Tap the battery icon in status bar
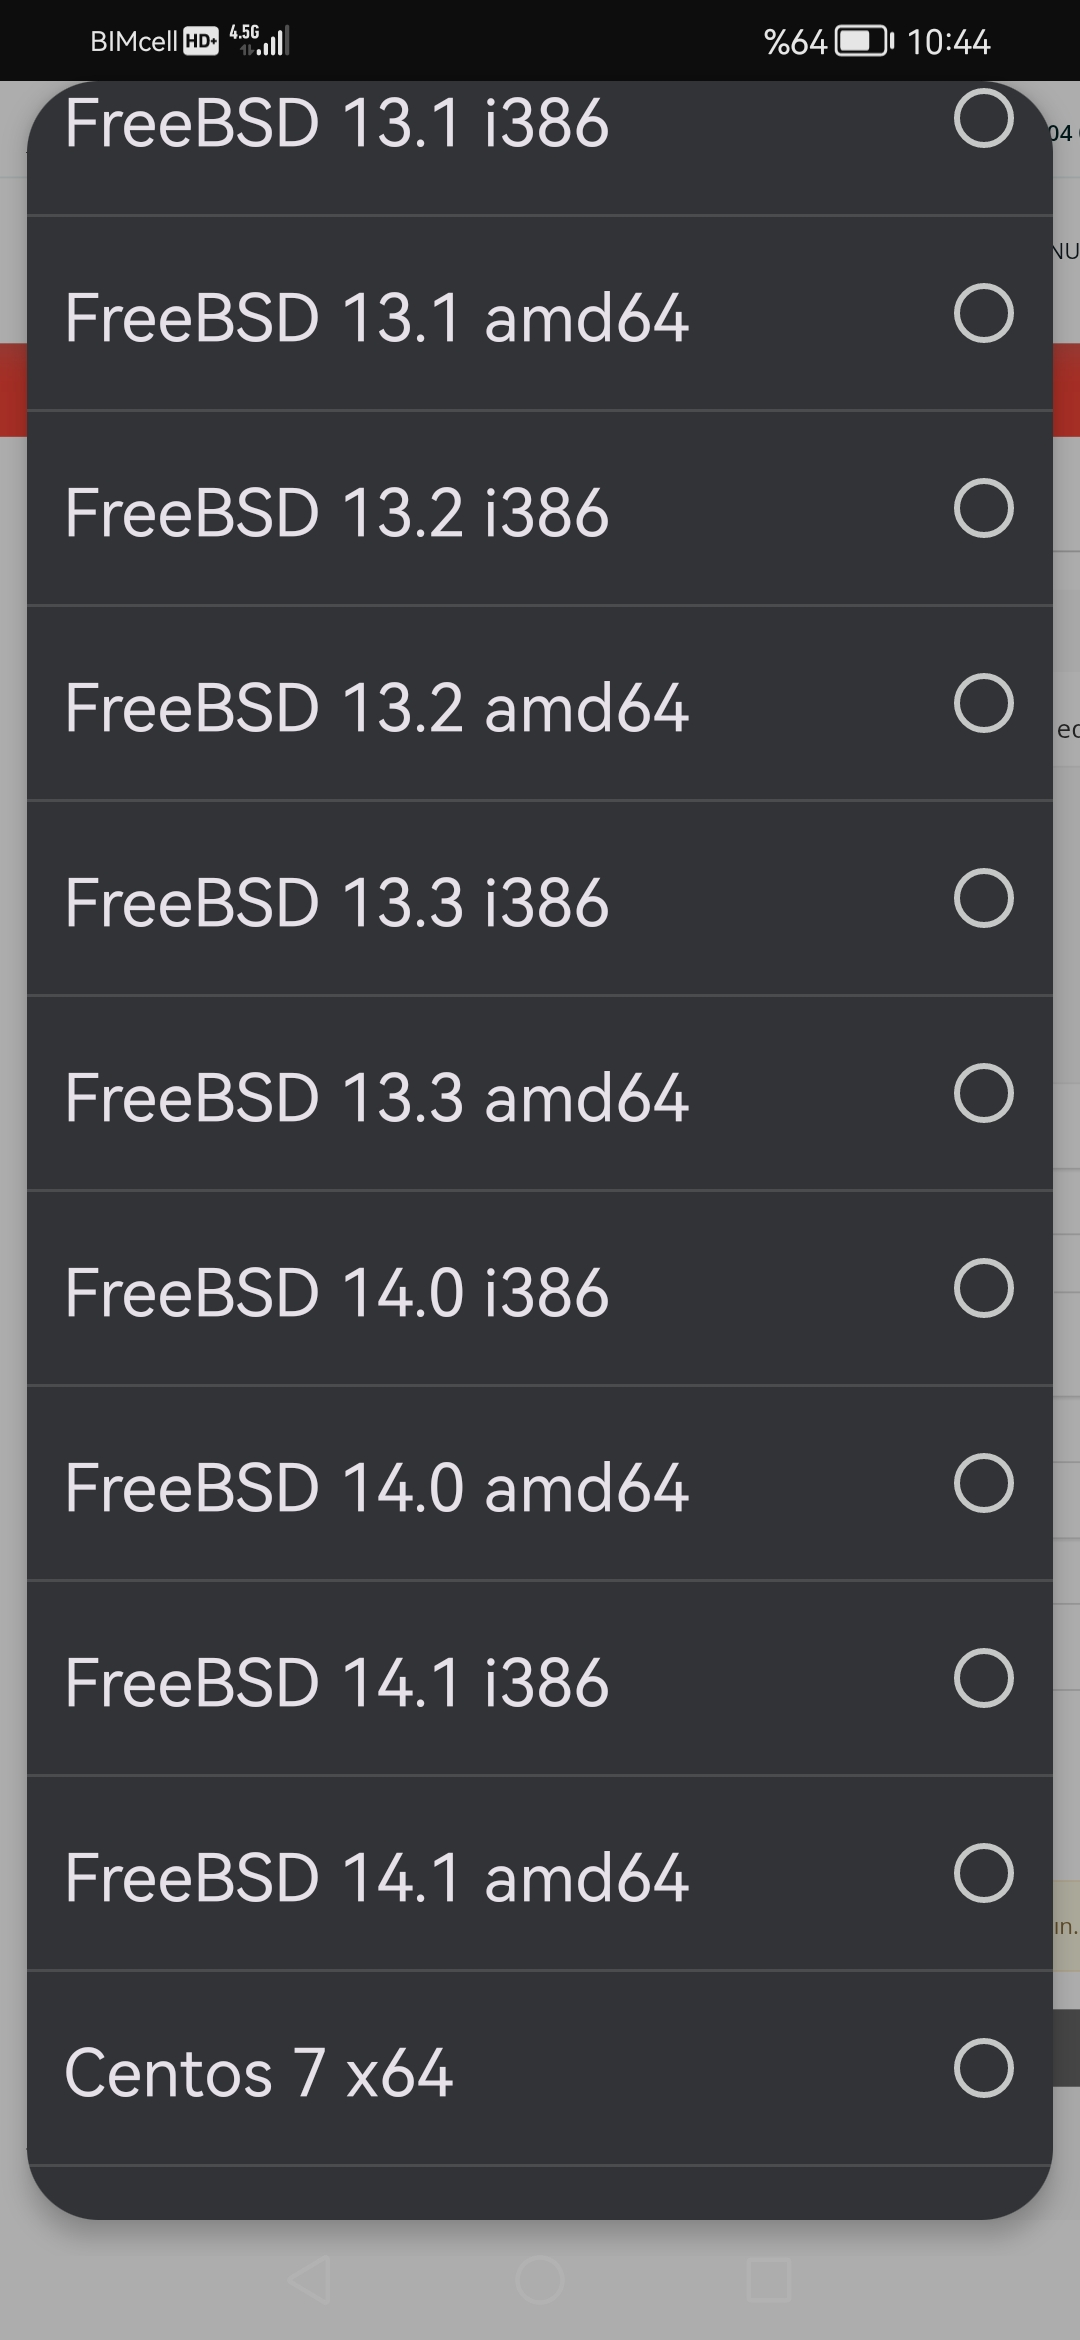The width and height of the screenshot is (1080, 2340). coord(865,41)
